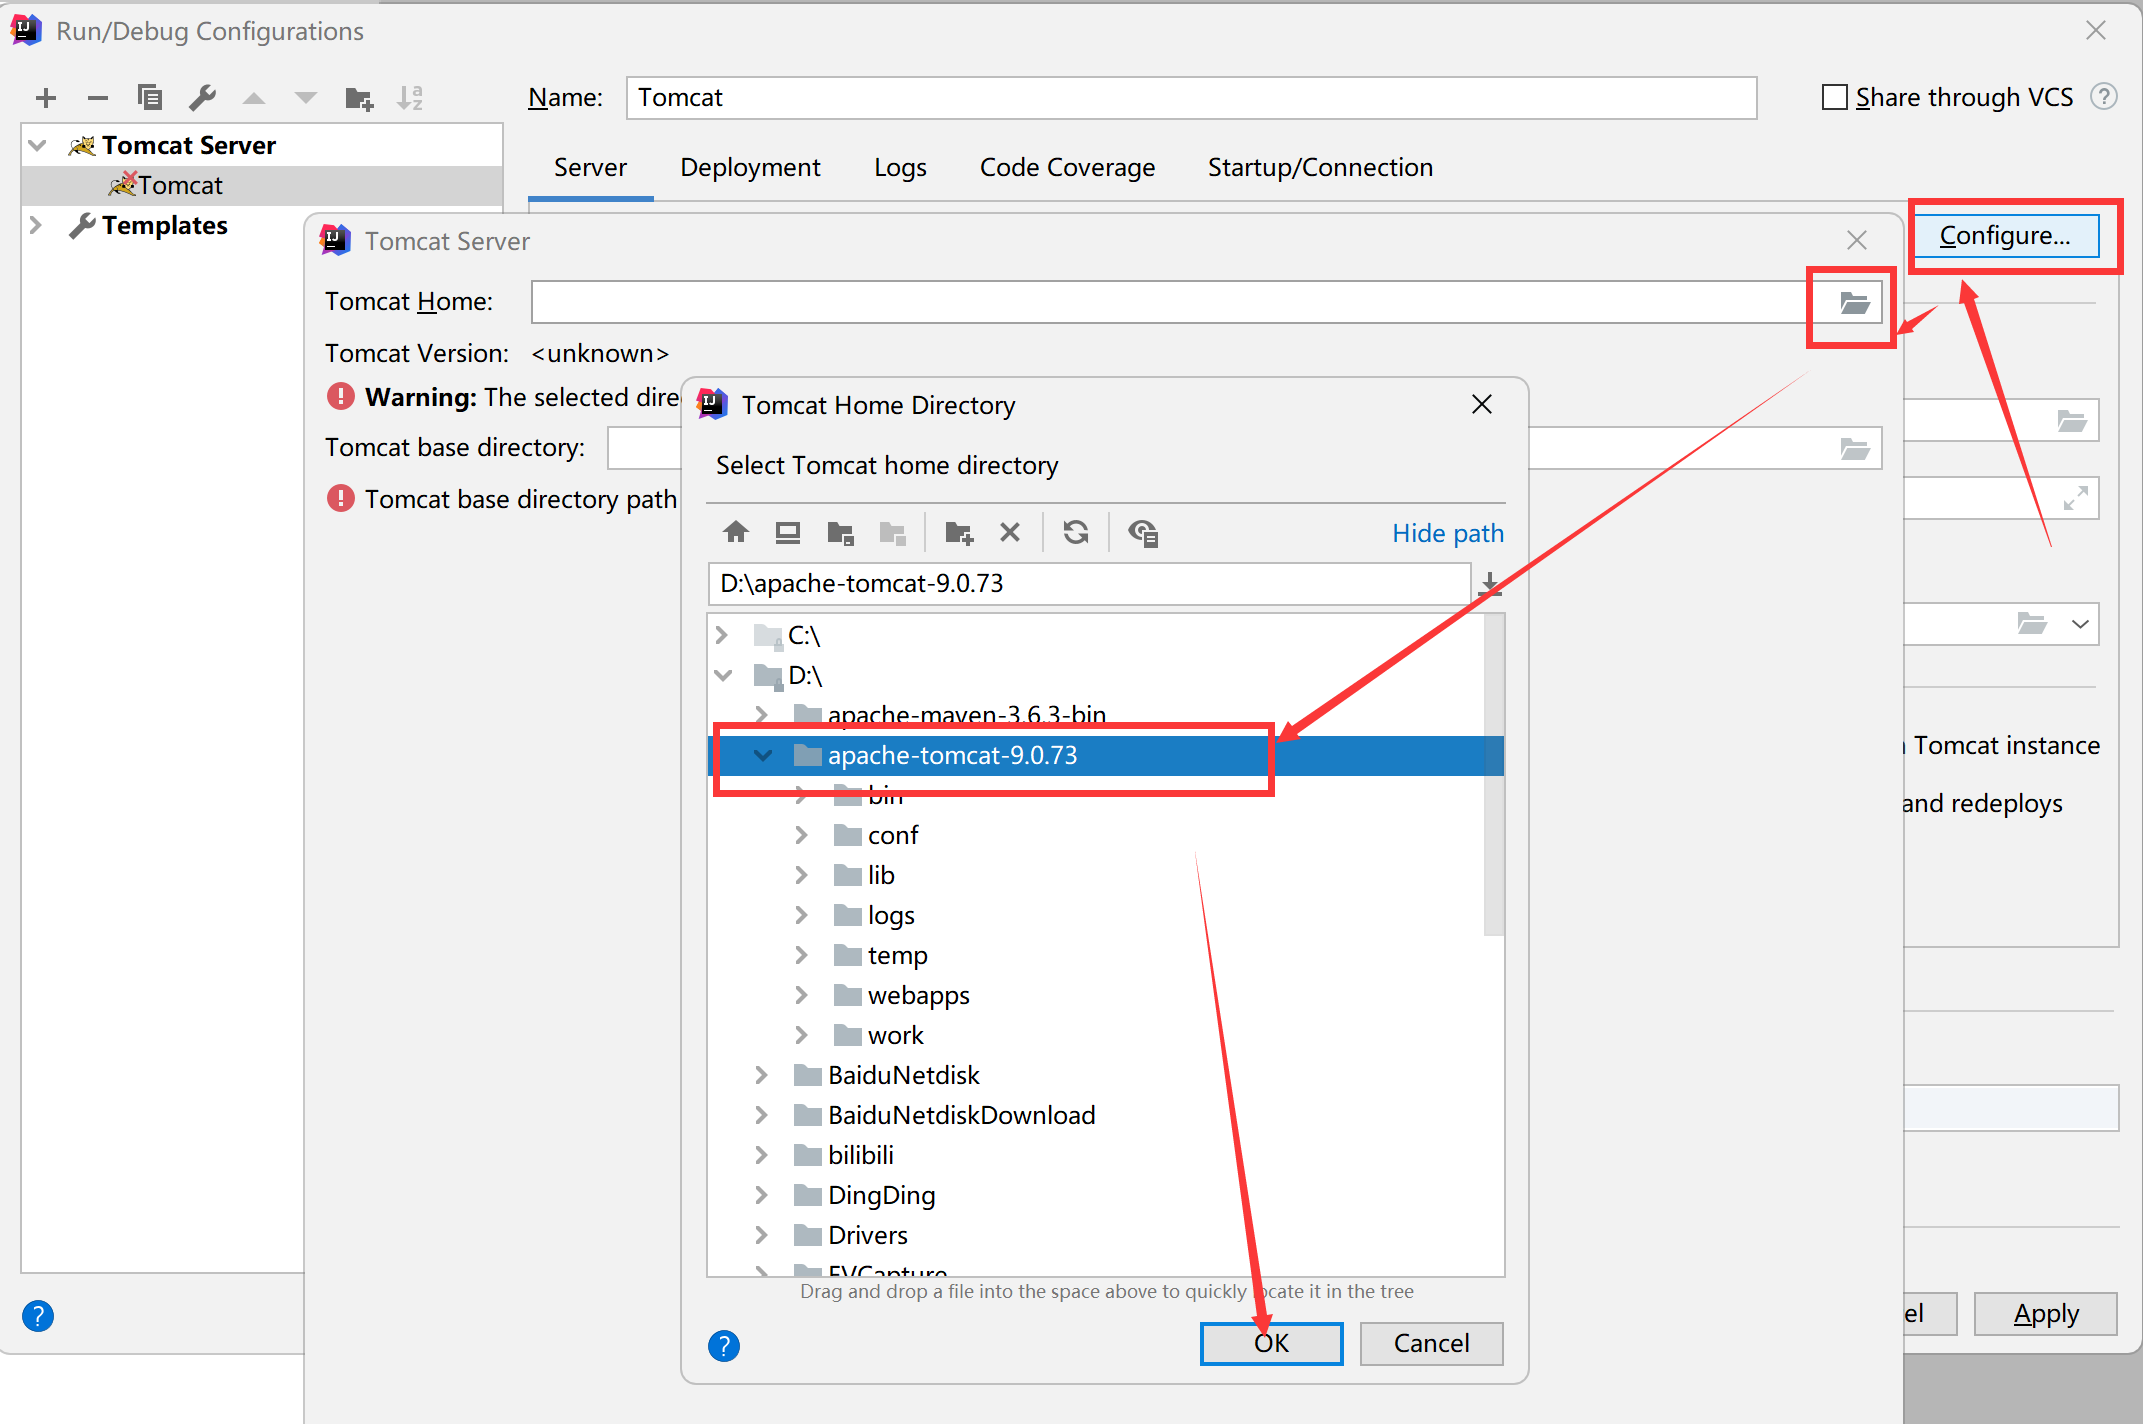Expand the lib folder
The image size is (2143, 1424).
801,875
